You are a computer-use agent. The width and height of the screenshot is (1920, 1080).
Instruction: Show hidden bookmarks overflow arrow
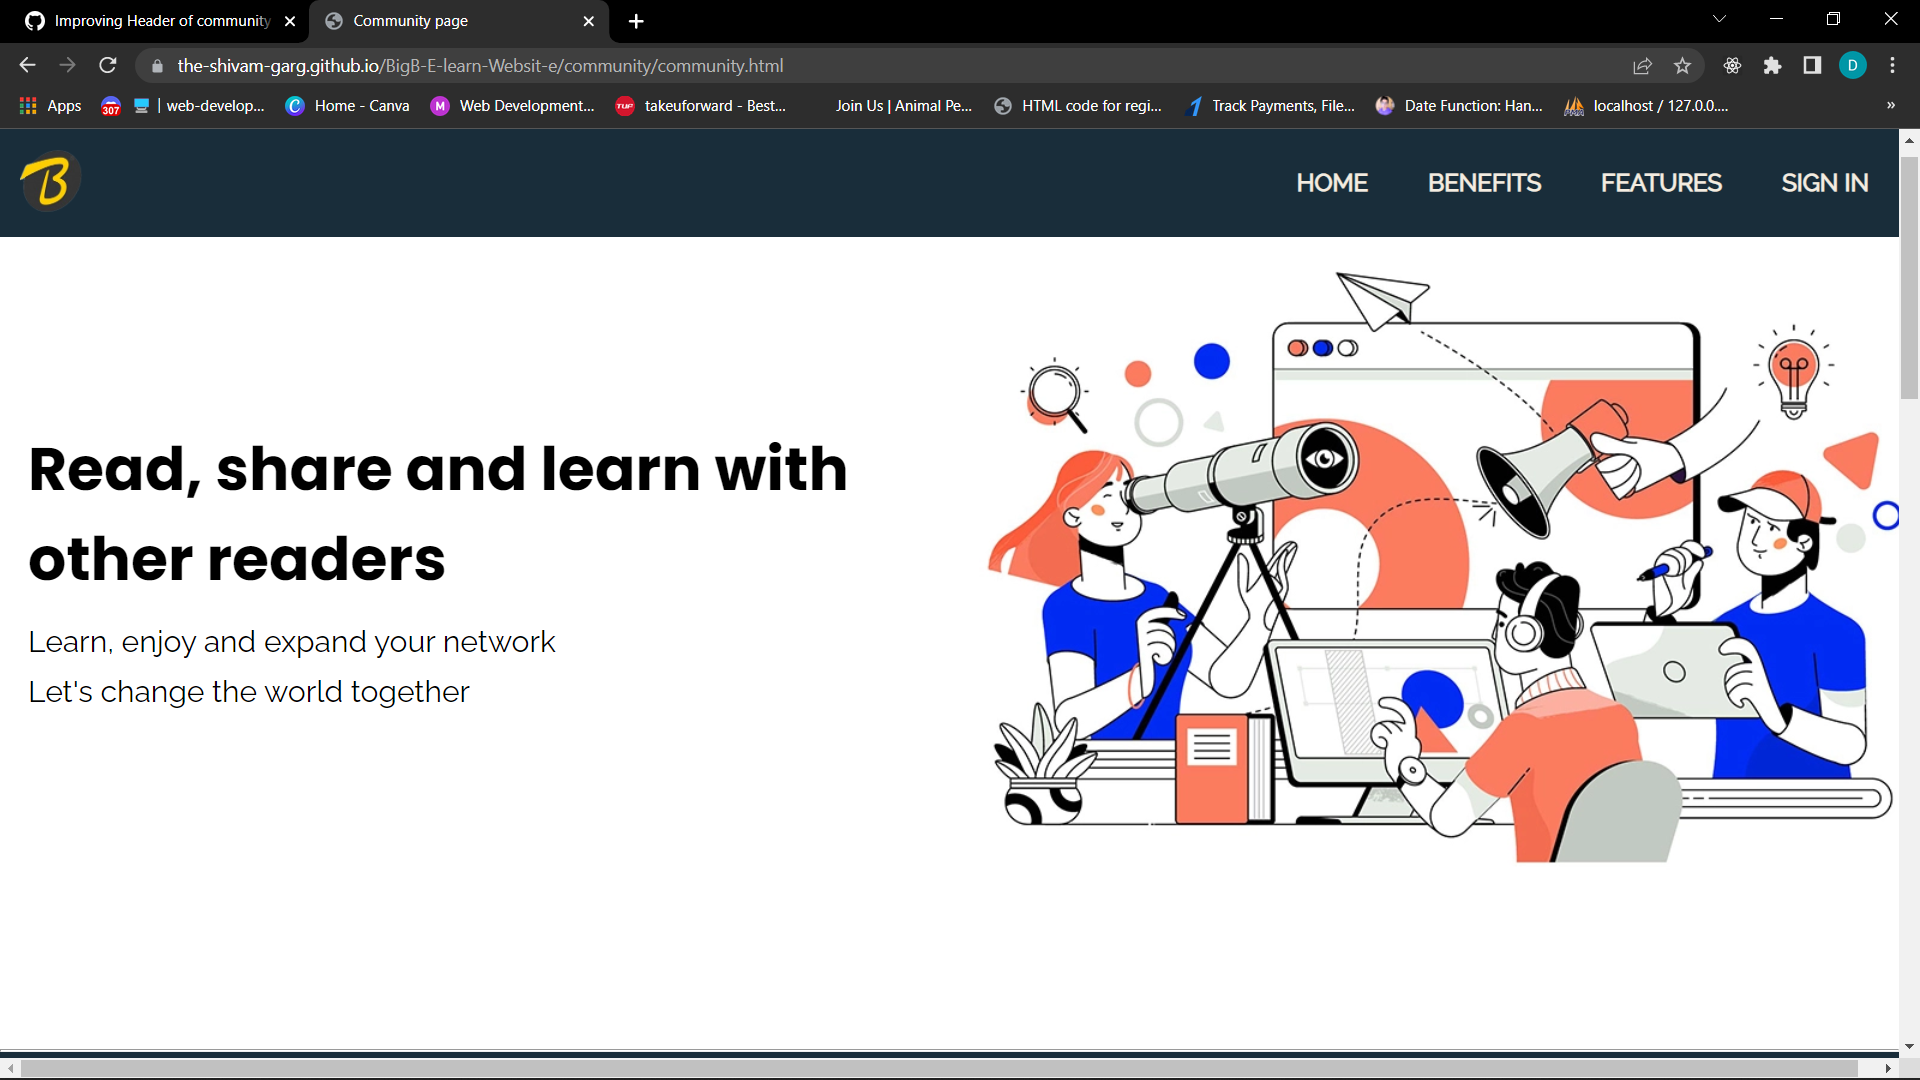1890,105
